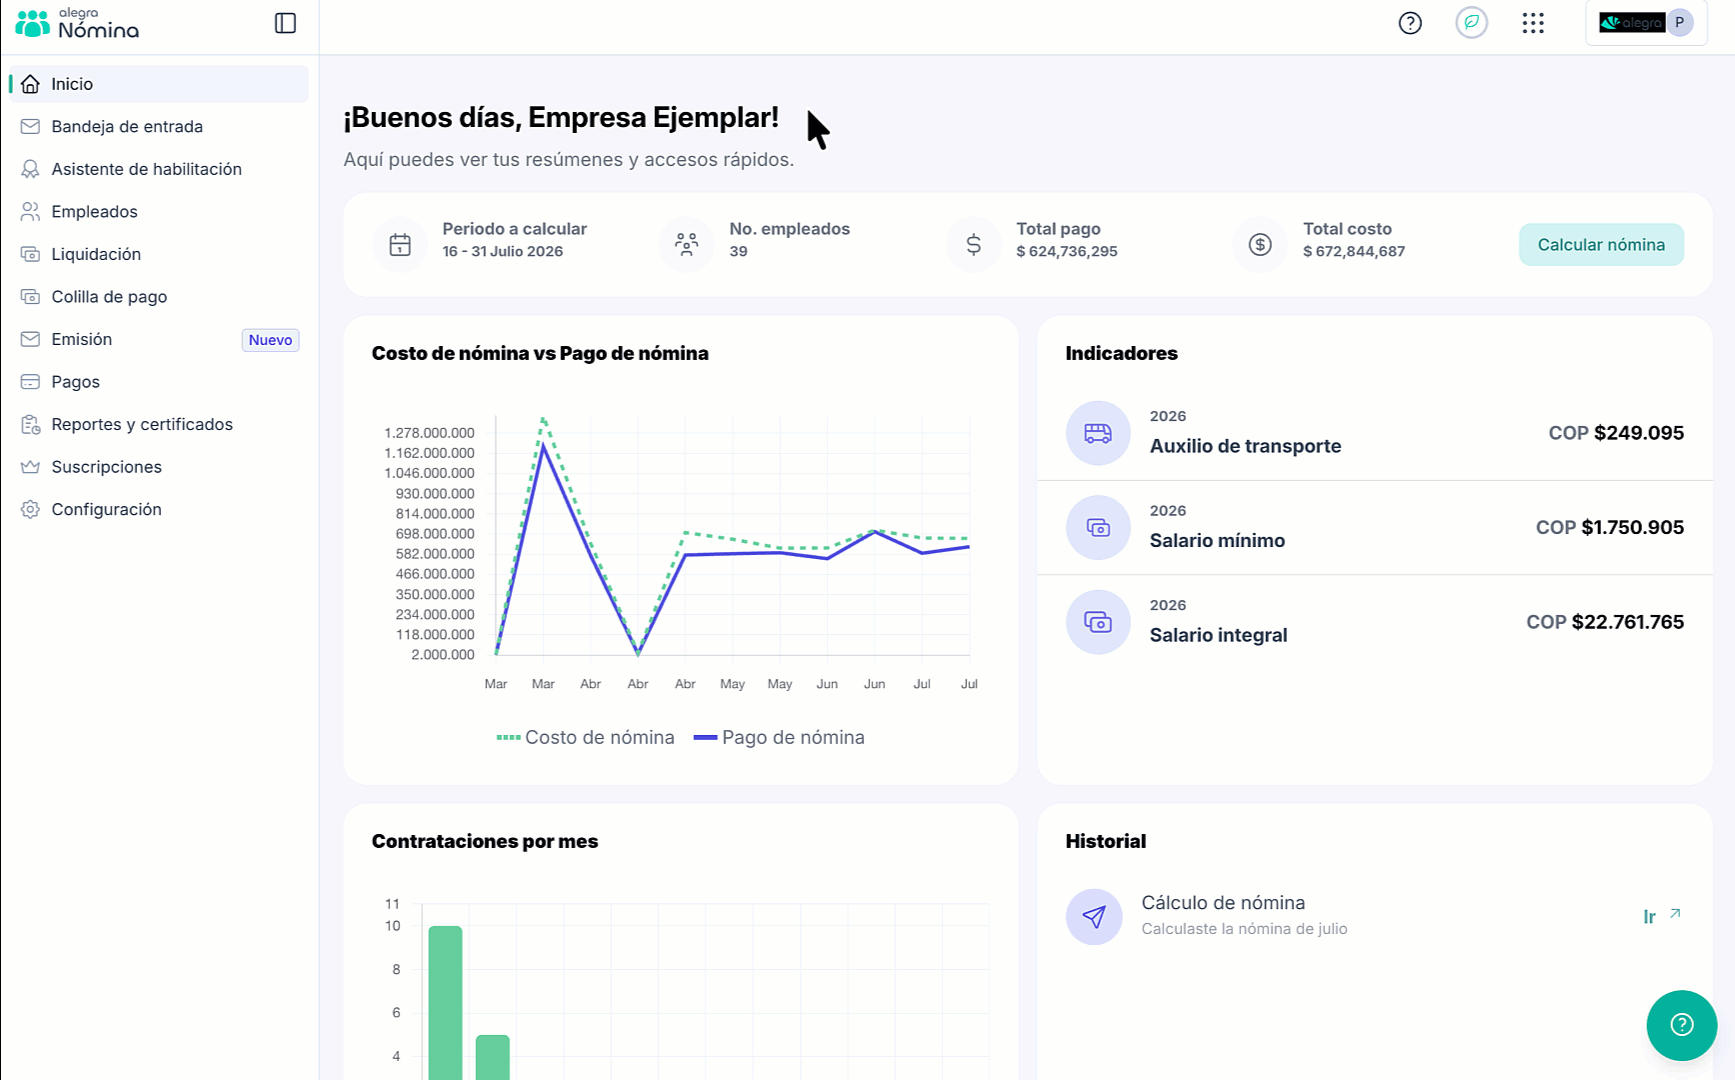1735x1080 pixels.
Task: Click the Calcular nómina button
Action: coord(1601,245)
